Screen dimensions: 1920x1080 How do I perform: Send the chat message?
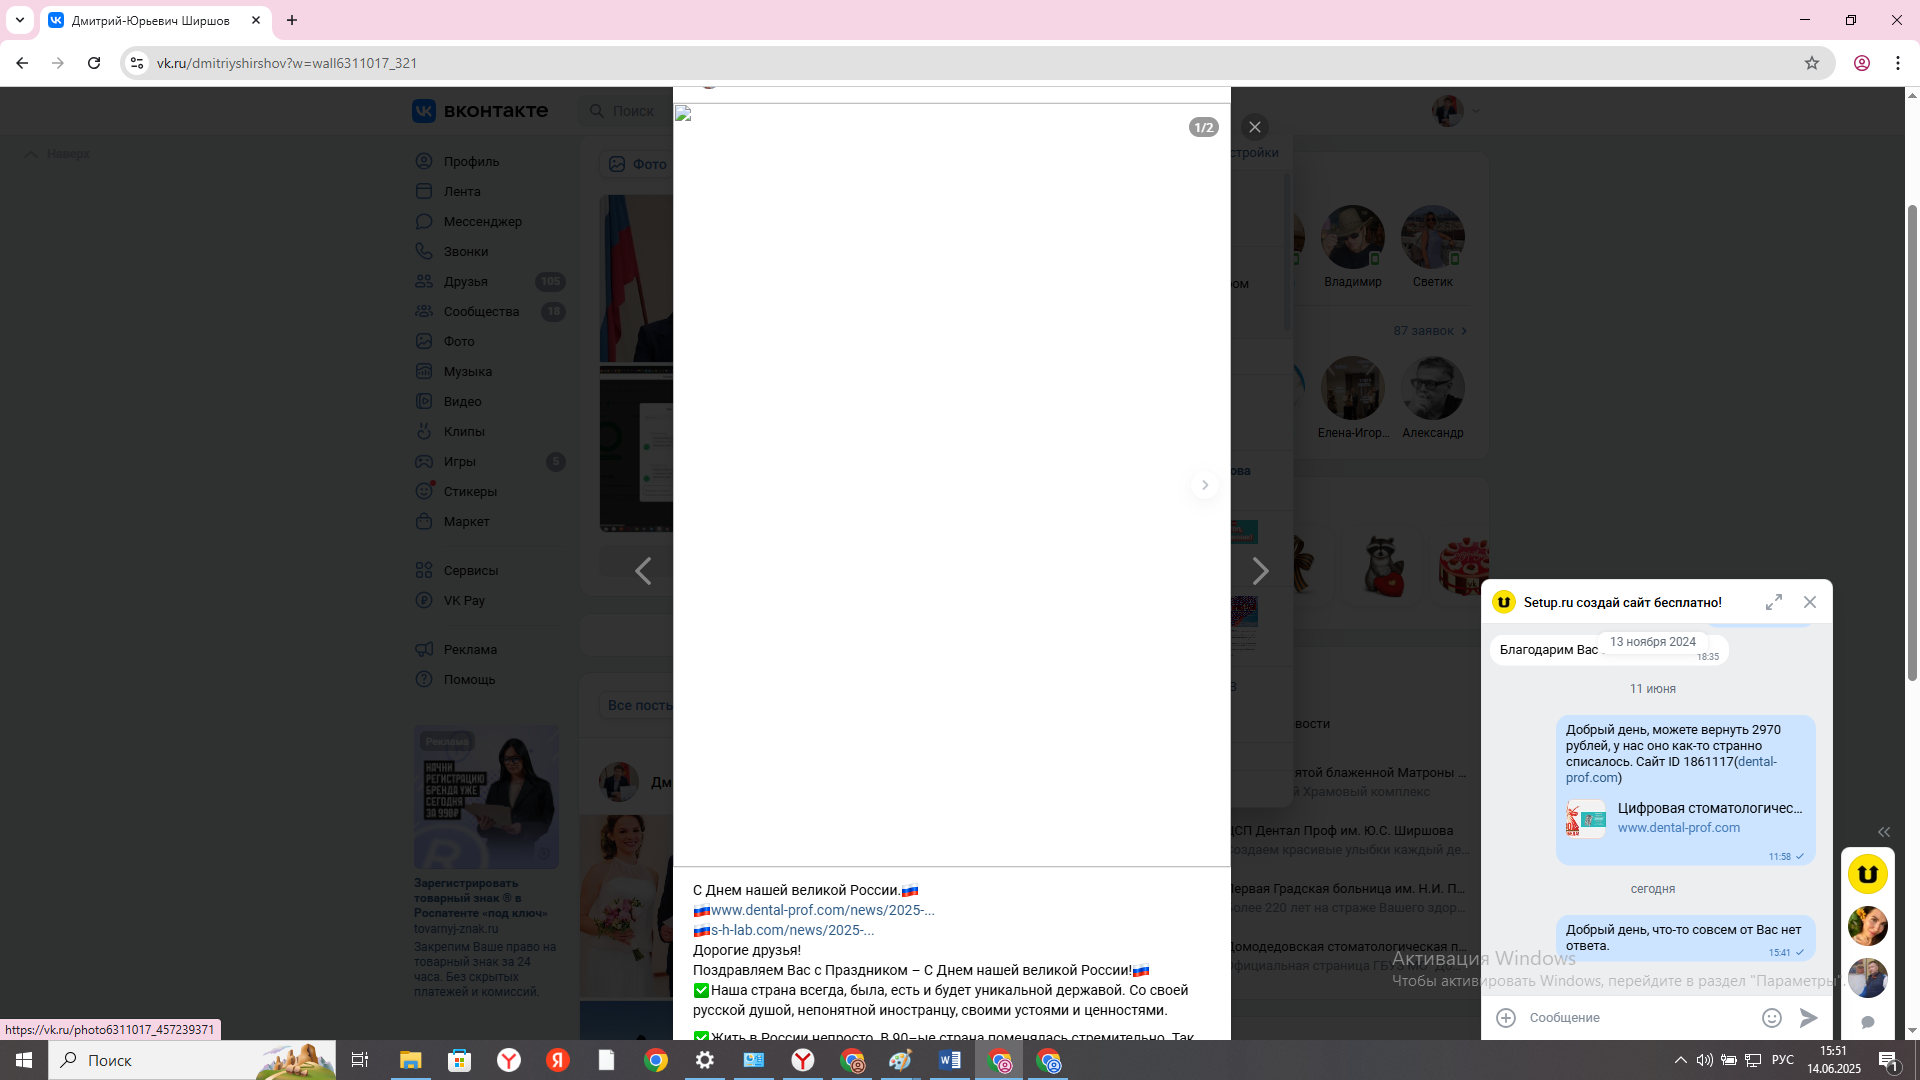coord(1808,1018)
